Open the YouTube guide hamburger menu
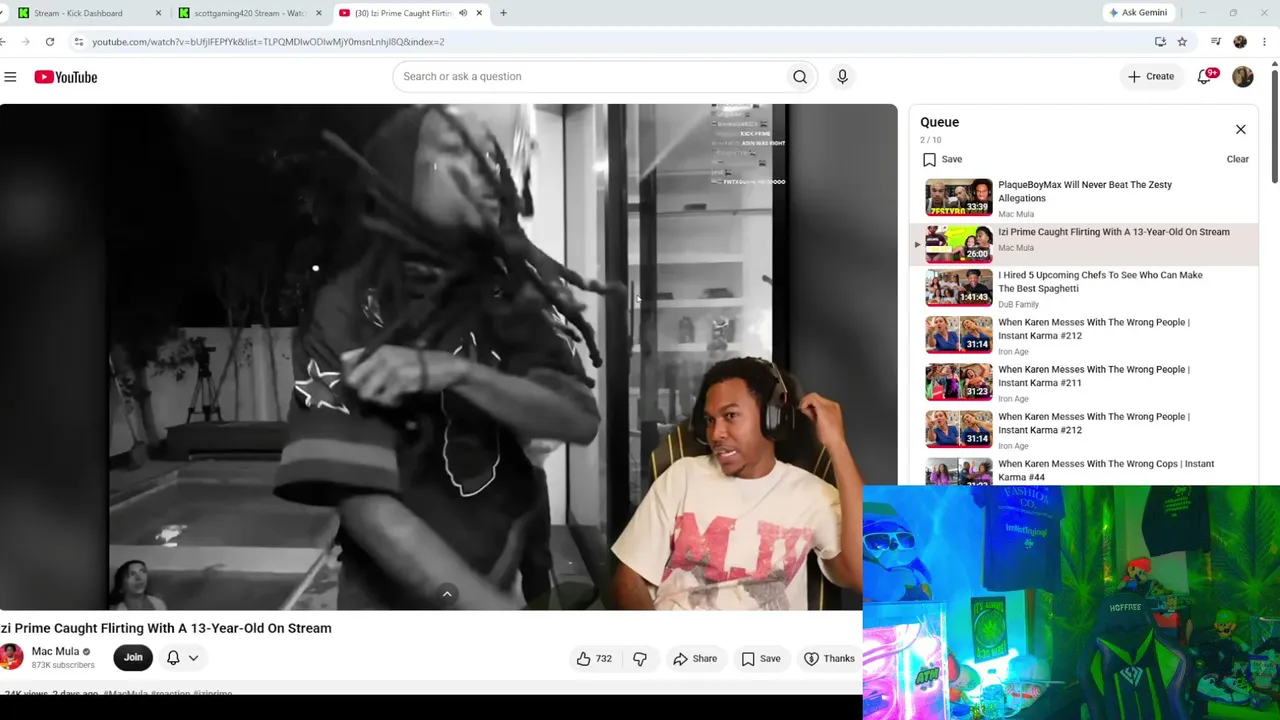Viewport: 1280px width, 720px height. (x=10, y=77)
